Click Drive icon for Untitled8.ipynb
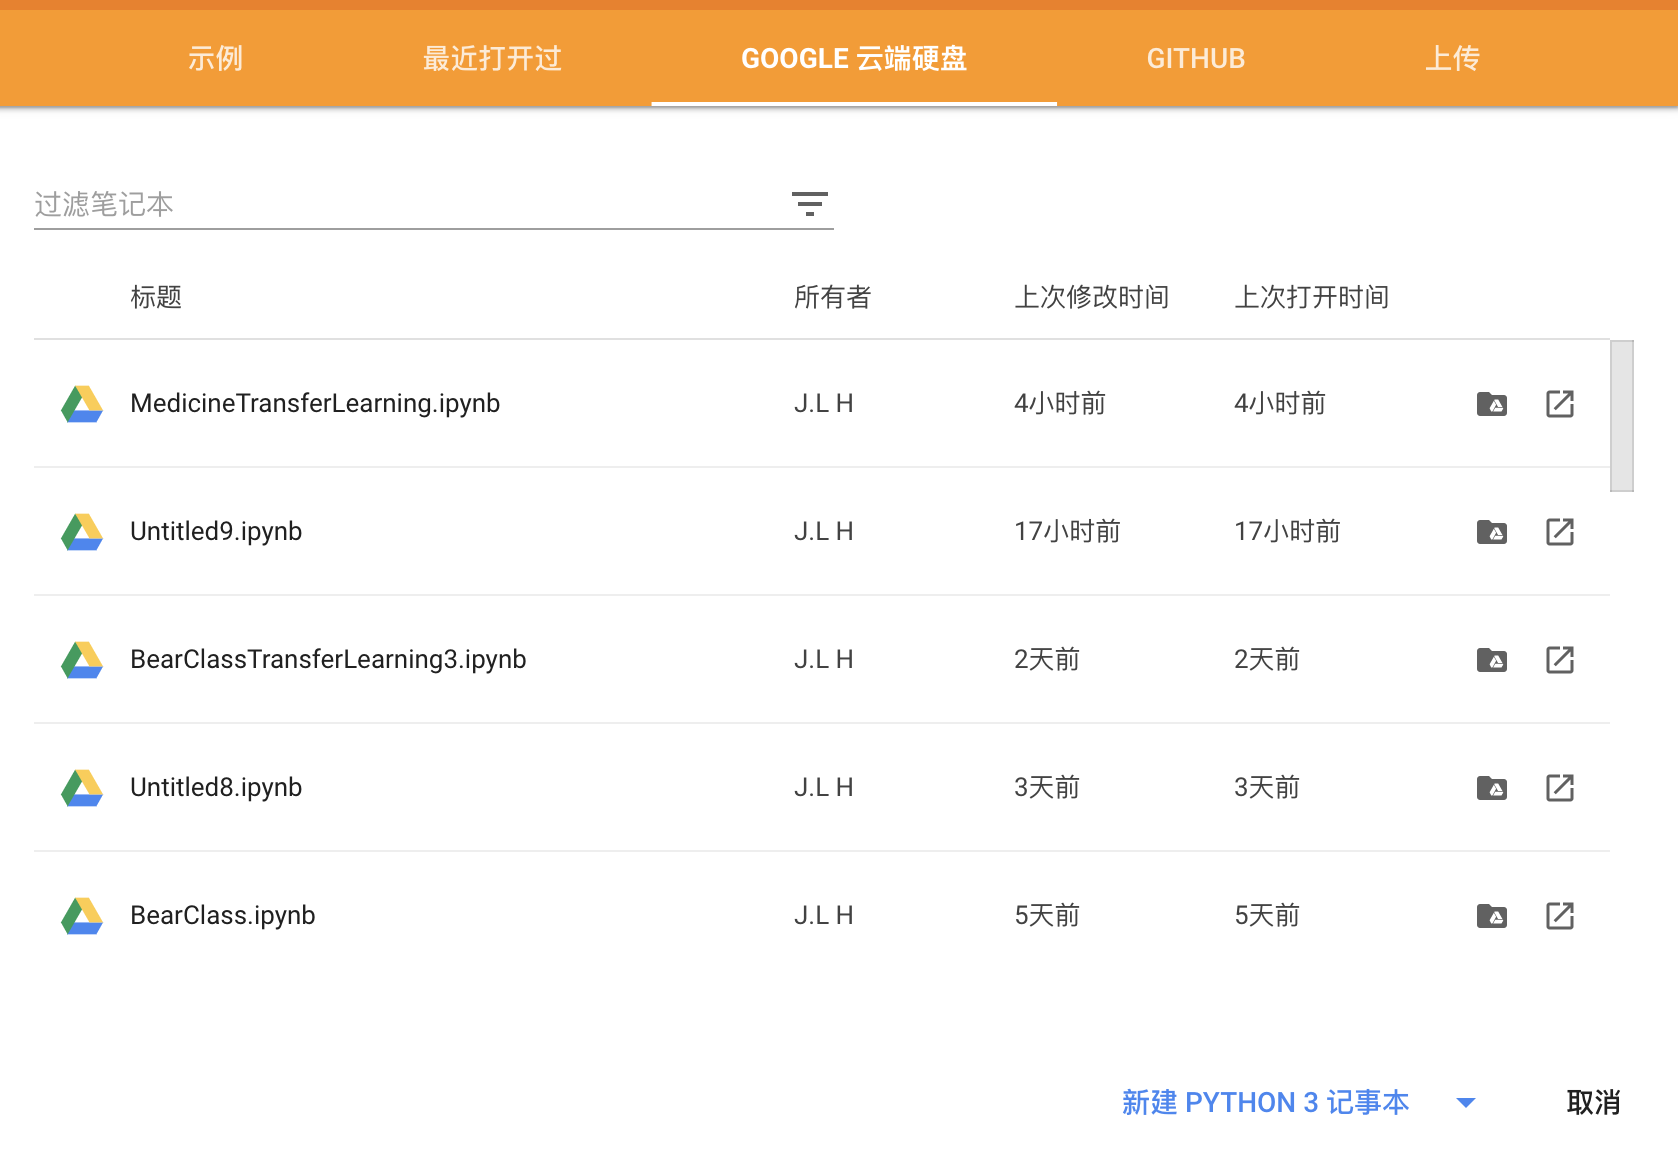1678x1150 pixels. click(82, 788)
